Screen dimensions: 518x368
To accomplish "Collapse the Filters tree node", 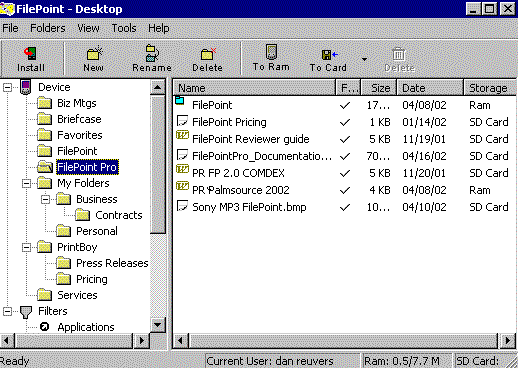I will tap(7, 311).
